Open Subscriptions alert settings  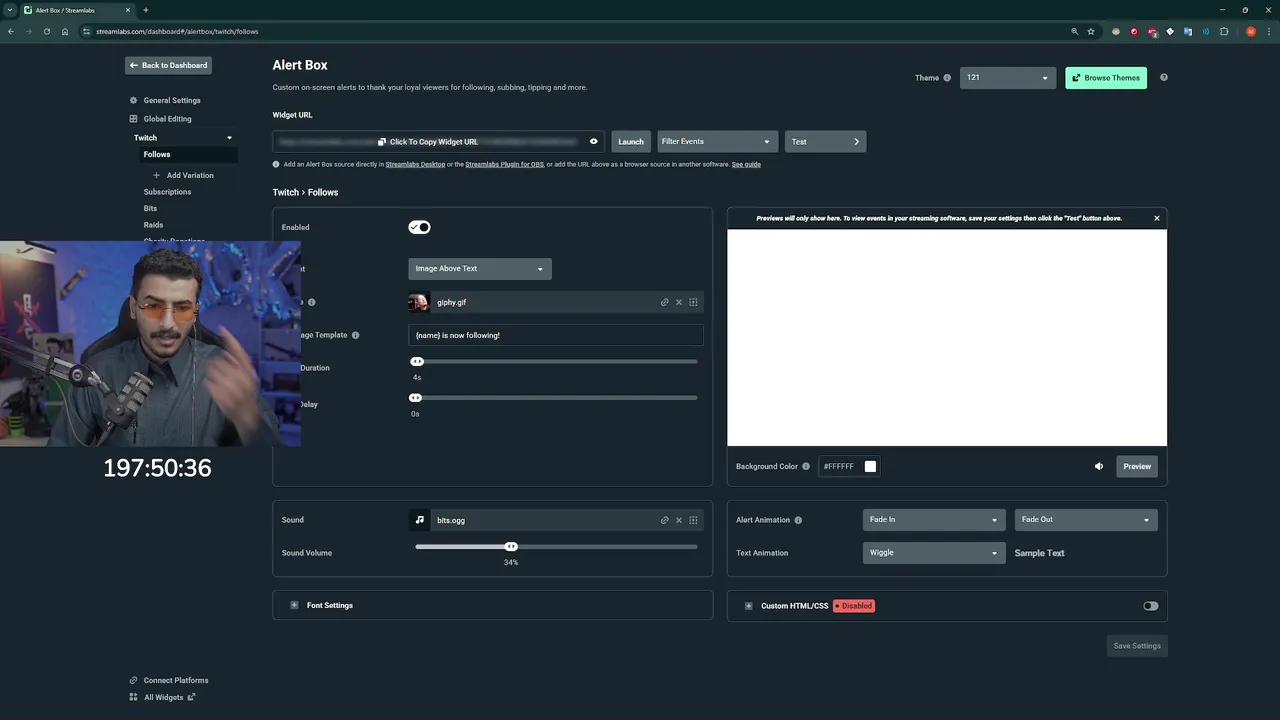(167, 192)
